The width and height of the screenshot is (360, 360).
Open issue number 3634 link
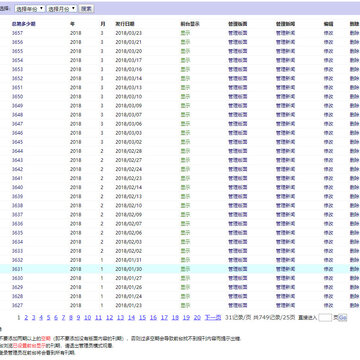pyautogui.click(x=17, y=242)
